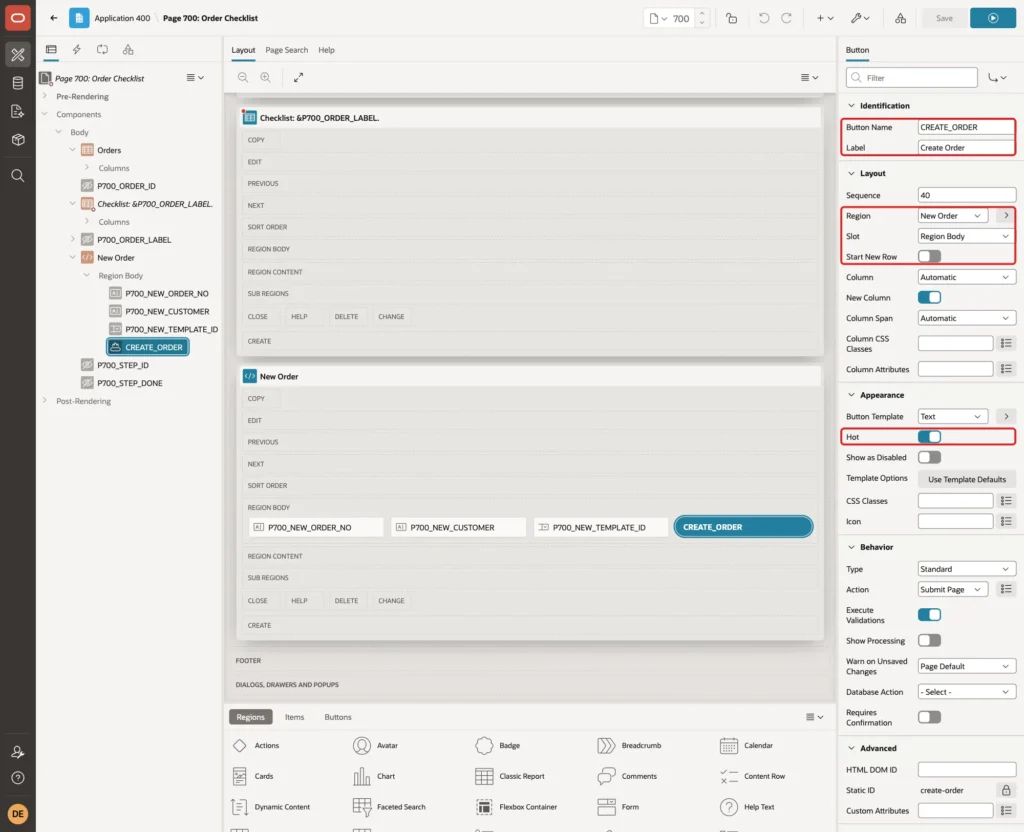This screenshot has width=1024, height=832.
Task: Click Use Template Defaults button
Action: [x=967, y=479]
